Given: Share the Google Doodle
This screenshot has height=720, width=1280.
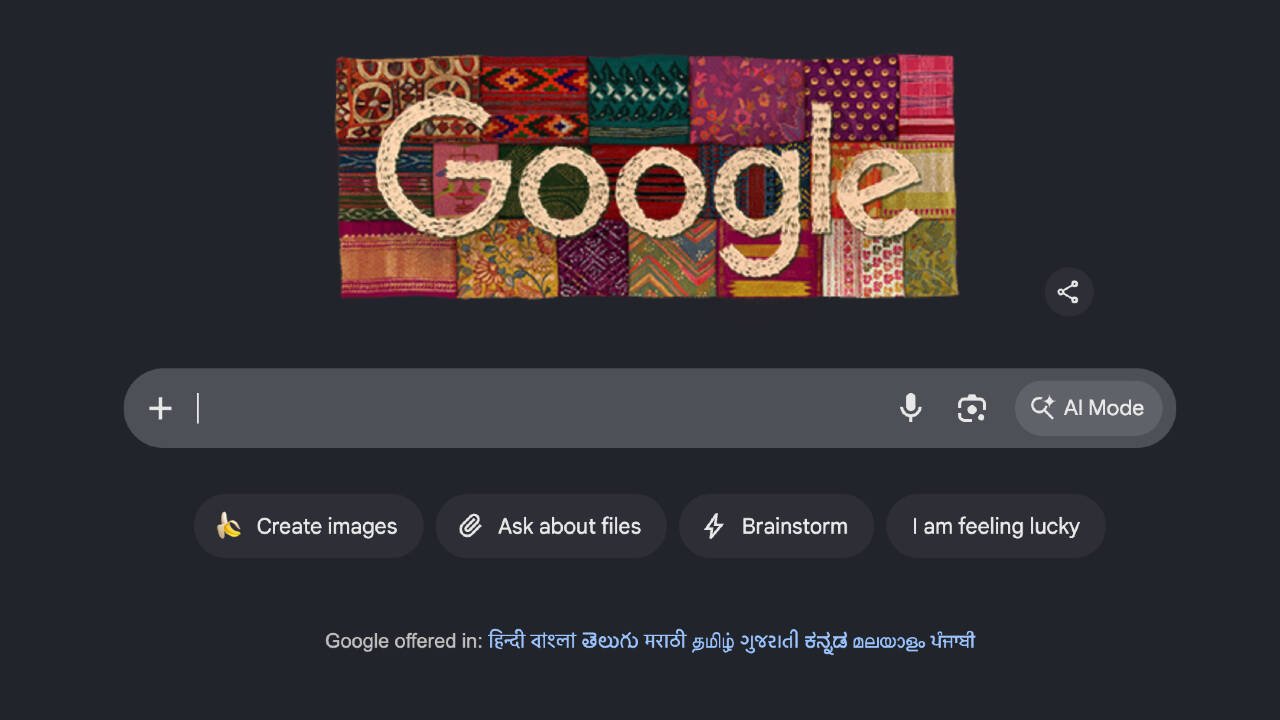Looking at the screenshot, I should pos(1069,292).
